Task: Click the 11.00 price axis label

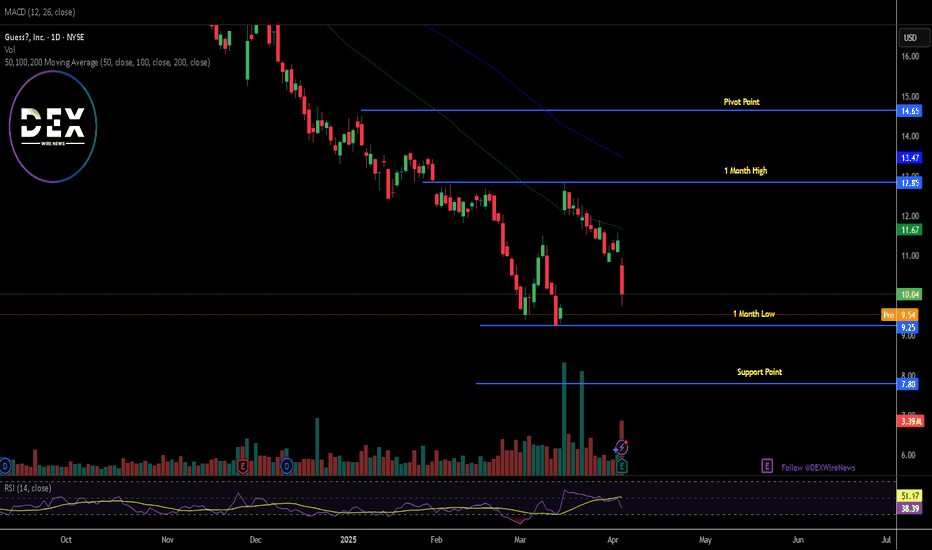Action: coord(910,256)
